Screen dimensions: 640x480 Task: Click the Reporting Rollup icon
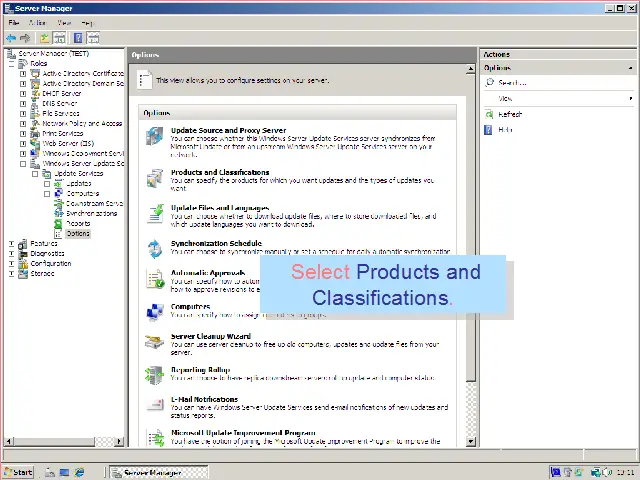pyautogui.click(x=155, y=375)
